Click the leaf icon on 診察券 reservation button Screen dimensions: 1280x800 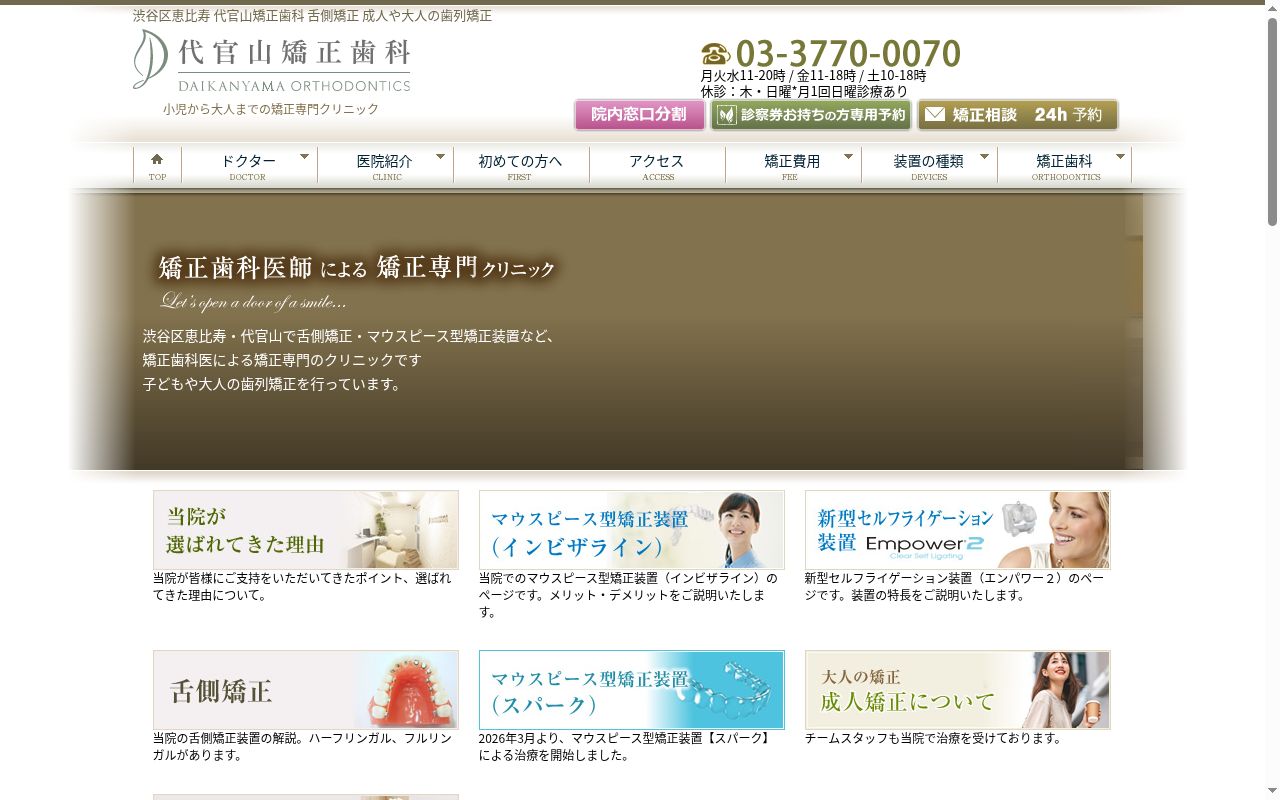[726, 115]
